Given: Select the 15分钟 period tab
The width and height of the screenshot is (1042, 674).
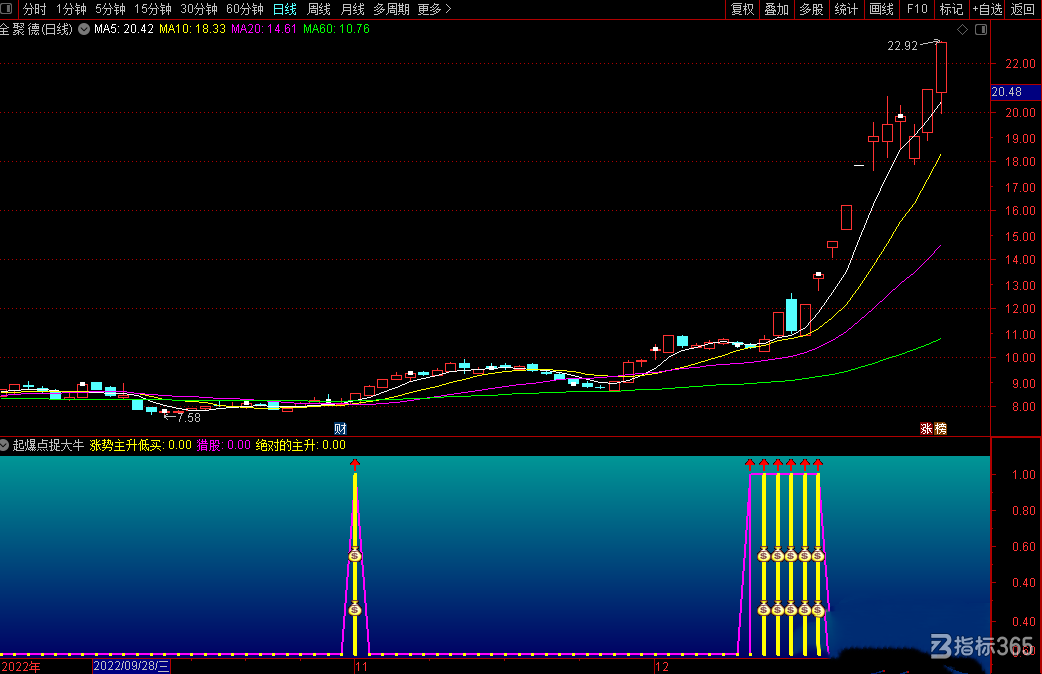Looking at the screenshot, I should [x=153, y=9].
